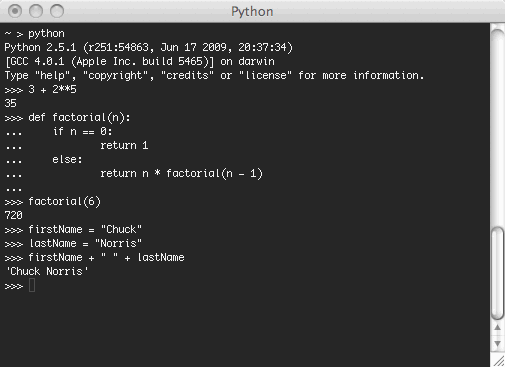Minimize the Python terminal window
The width and height of the screenshot is (505, 367).
click(x=36, y=11)
